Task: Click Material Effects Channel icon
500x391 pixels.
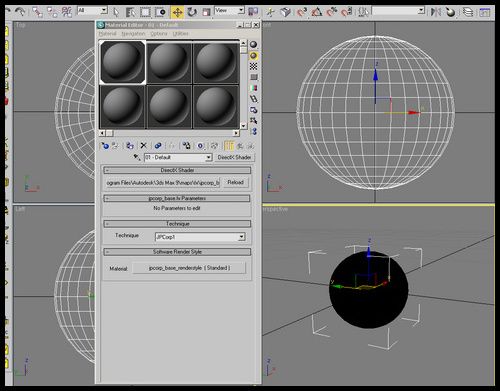Action: [x=200, y=146]
